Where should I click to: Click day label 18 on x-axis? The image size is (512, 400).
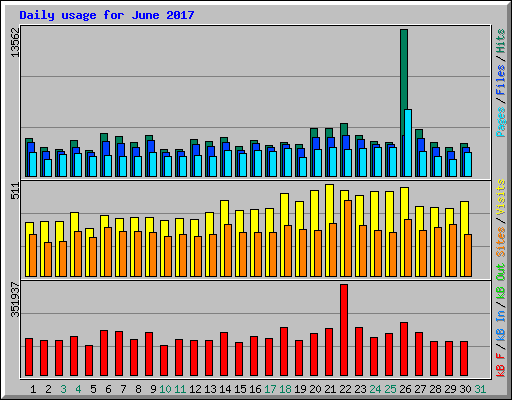(285, 389)
